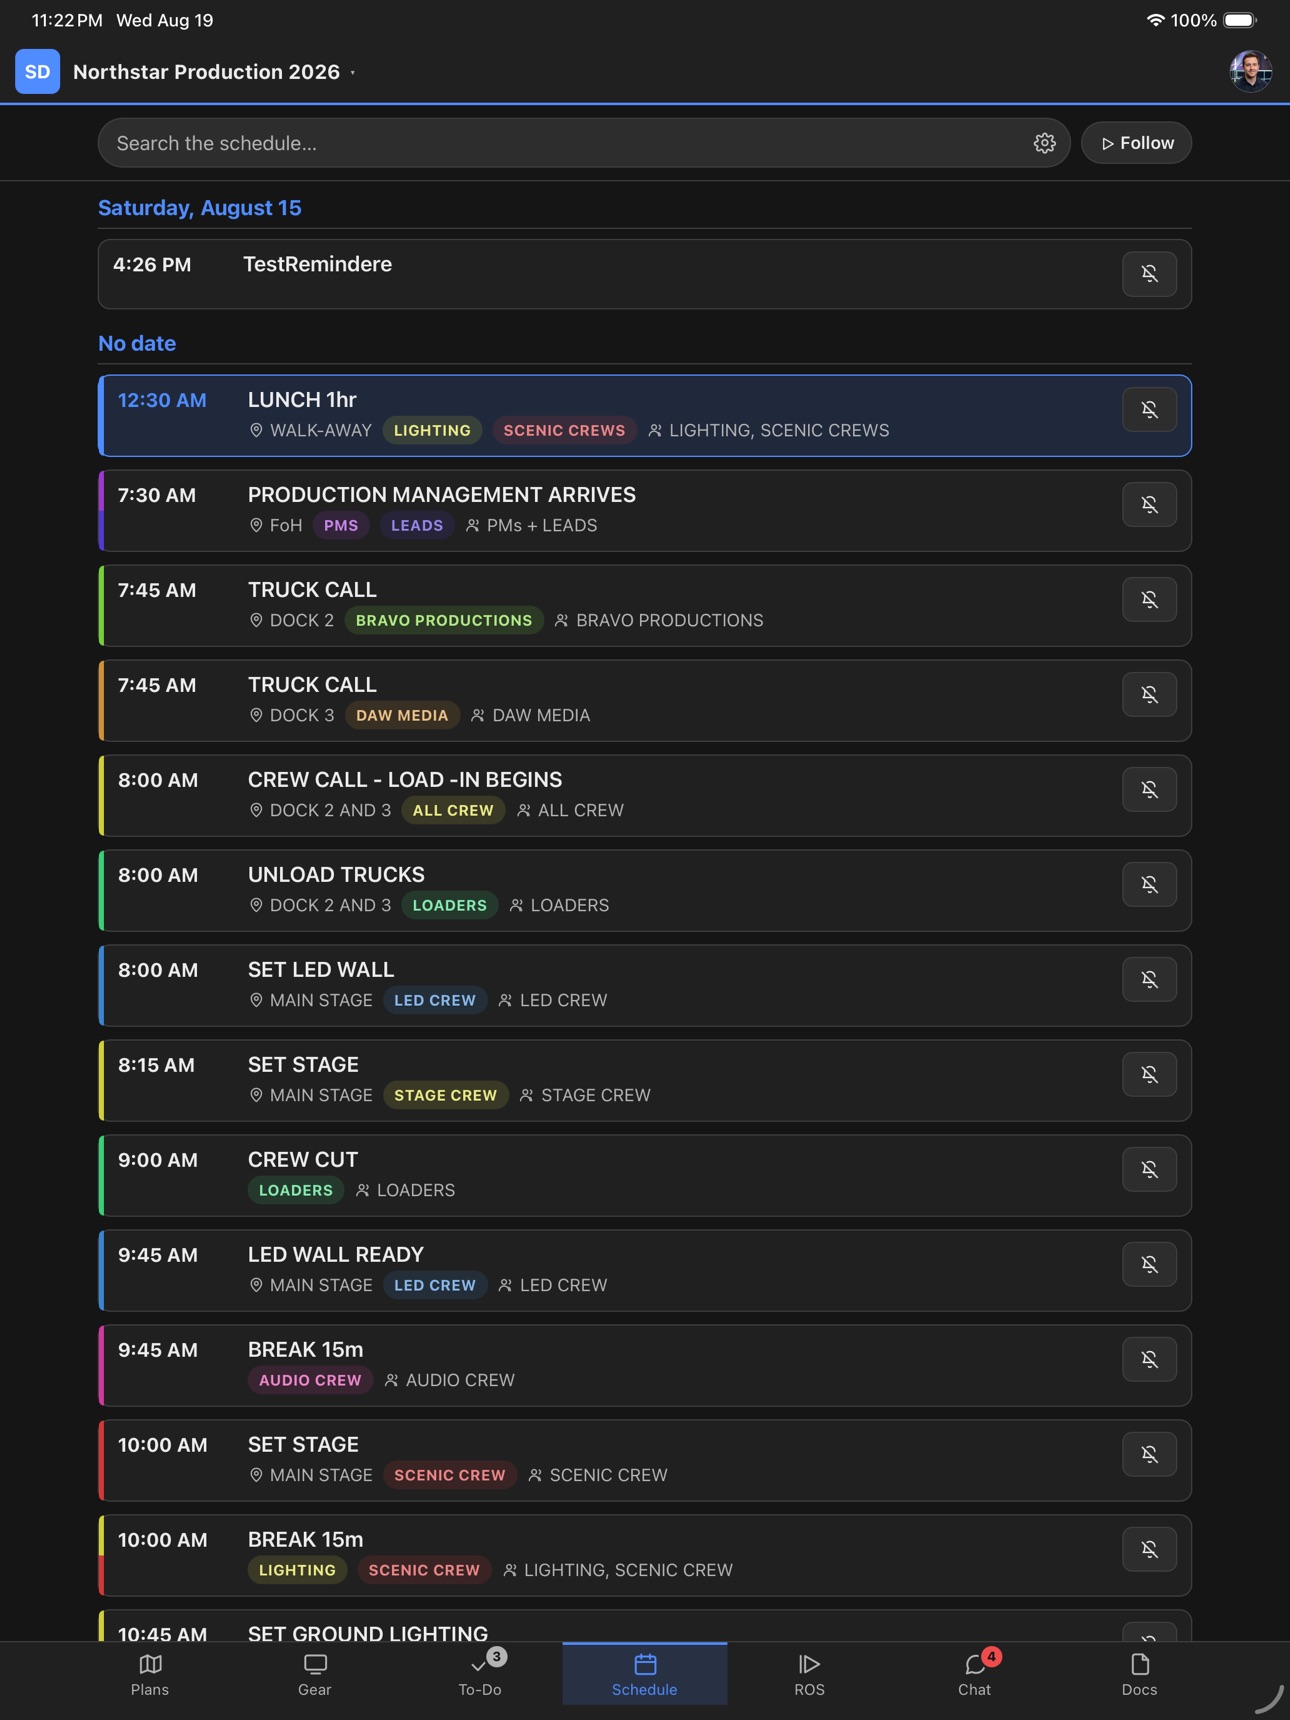Switch to the Gear tab
This screenshot has width=1290, height=1720.
(x=315, y=1675)
